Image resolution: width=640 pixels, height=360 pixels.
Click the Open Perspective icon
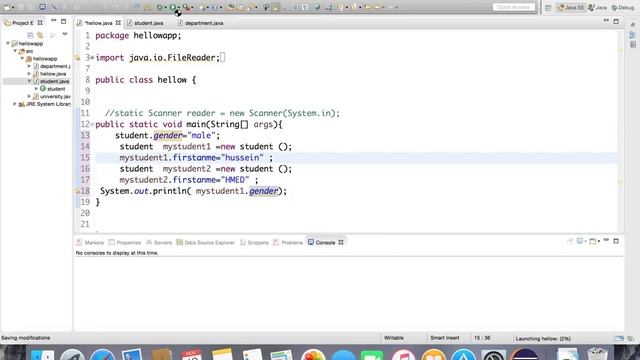(548, 7)
